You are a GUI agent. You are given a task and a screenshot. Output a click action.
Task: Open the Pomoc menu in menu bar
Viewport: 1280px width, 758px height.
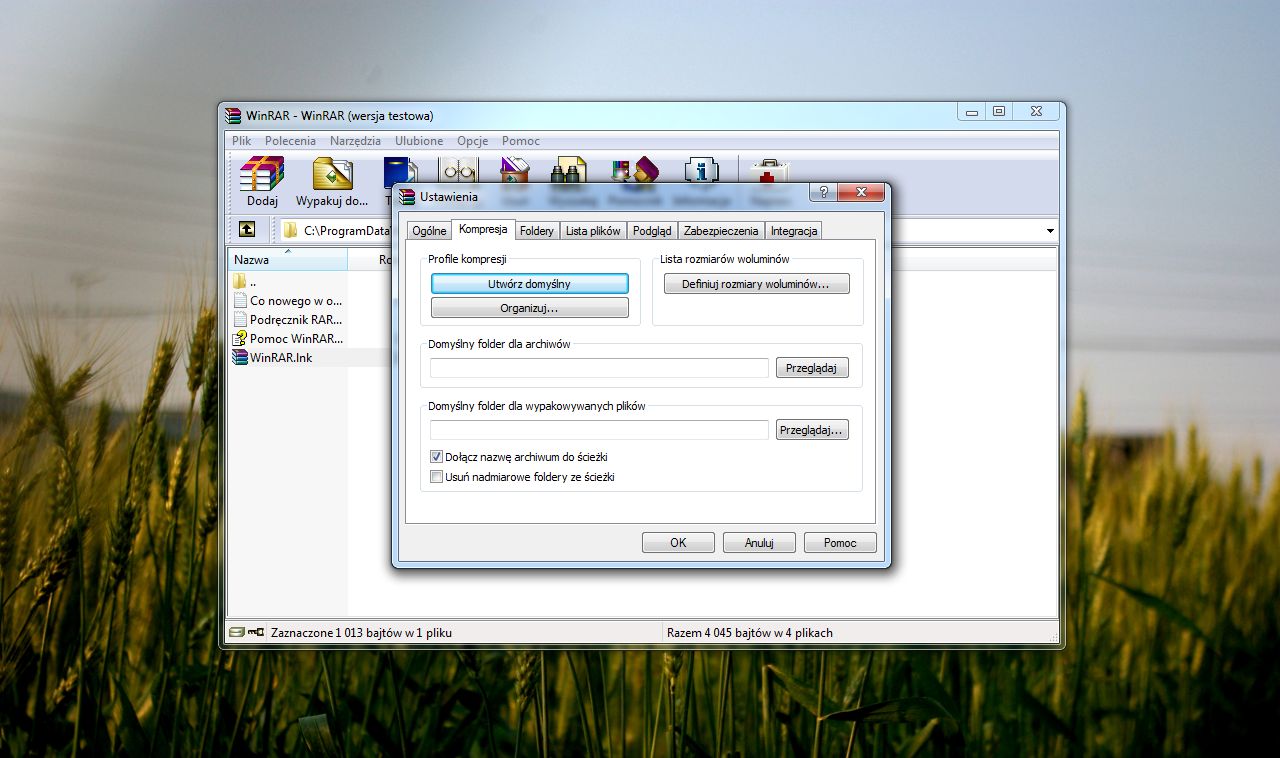tap(521, 141)
